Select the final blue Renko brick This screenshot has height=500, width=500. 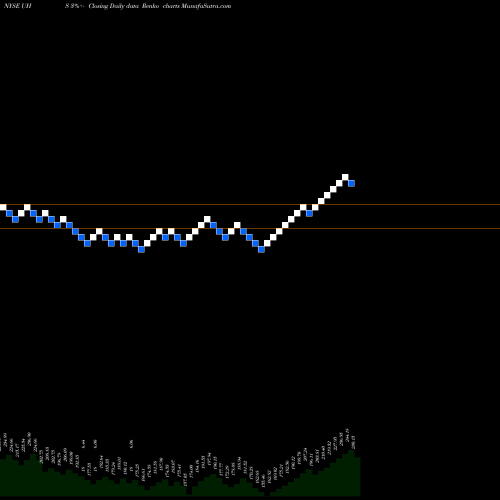pos(351,183)
